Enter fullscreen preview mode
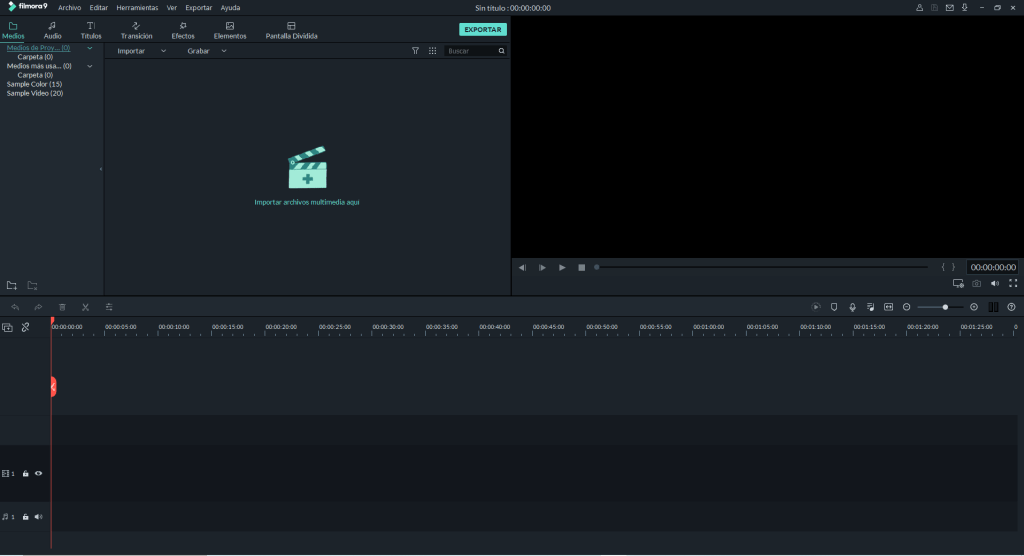This screenshot has height=556, width=1024. point(1012,283)
